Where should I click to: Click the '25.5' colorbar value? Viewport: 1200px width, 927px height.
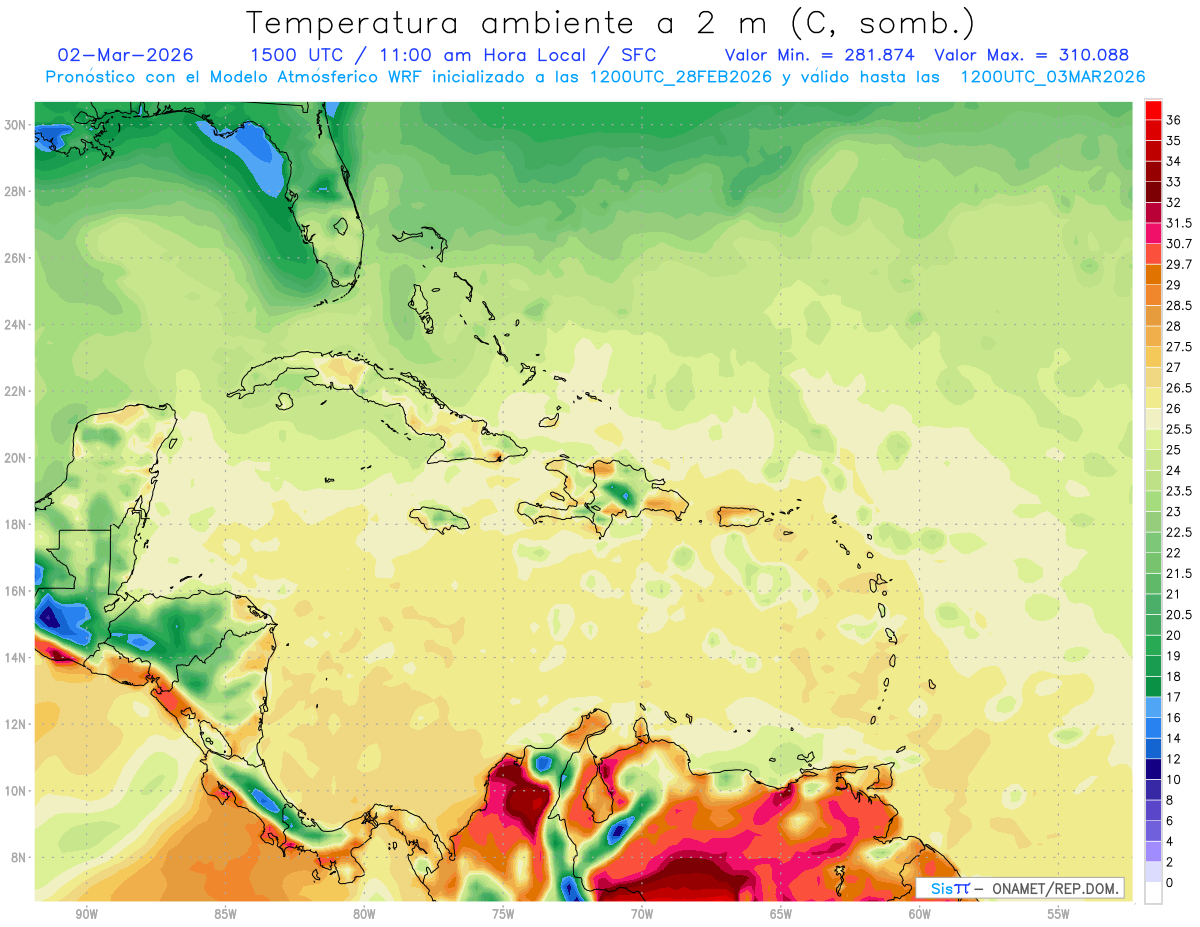(1179, 429)
